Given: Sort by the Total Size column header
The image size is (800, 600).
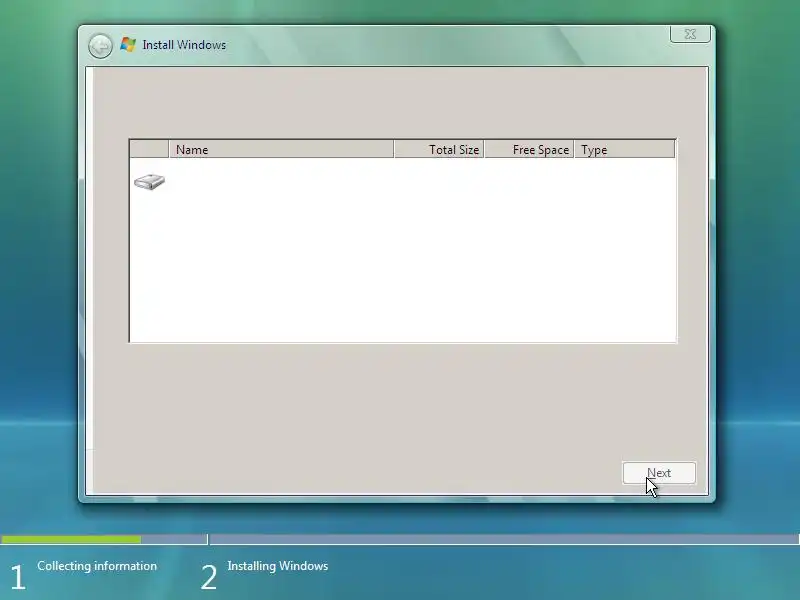Looking at the screenshot, I should [439, 149].
